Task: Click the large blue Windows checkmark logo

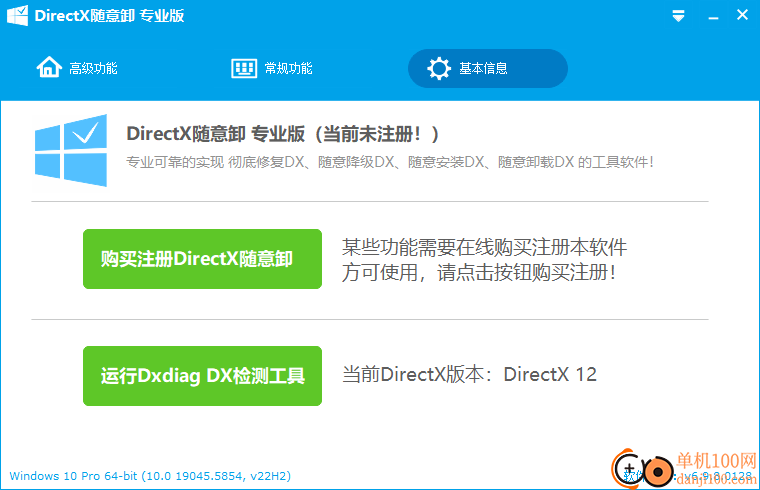Action: point(71,151)
